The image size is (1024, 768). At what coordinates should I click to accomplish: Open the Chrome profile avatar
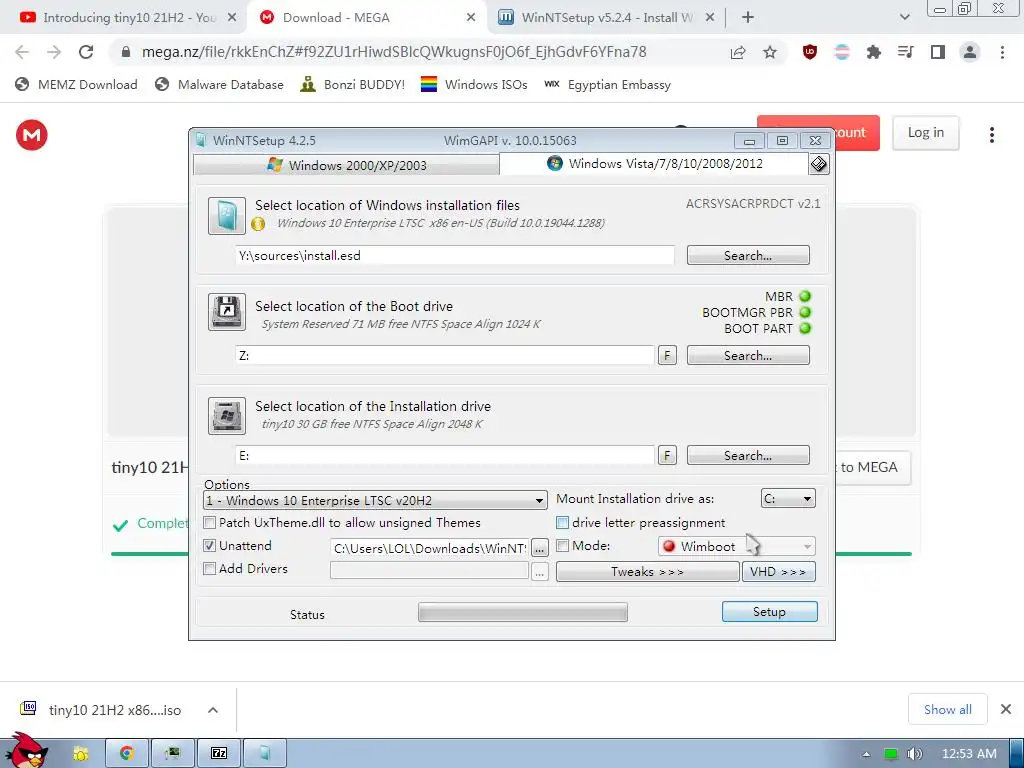(970, 52)
